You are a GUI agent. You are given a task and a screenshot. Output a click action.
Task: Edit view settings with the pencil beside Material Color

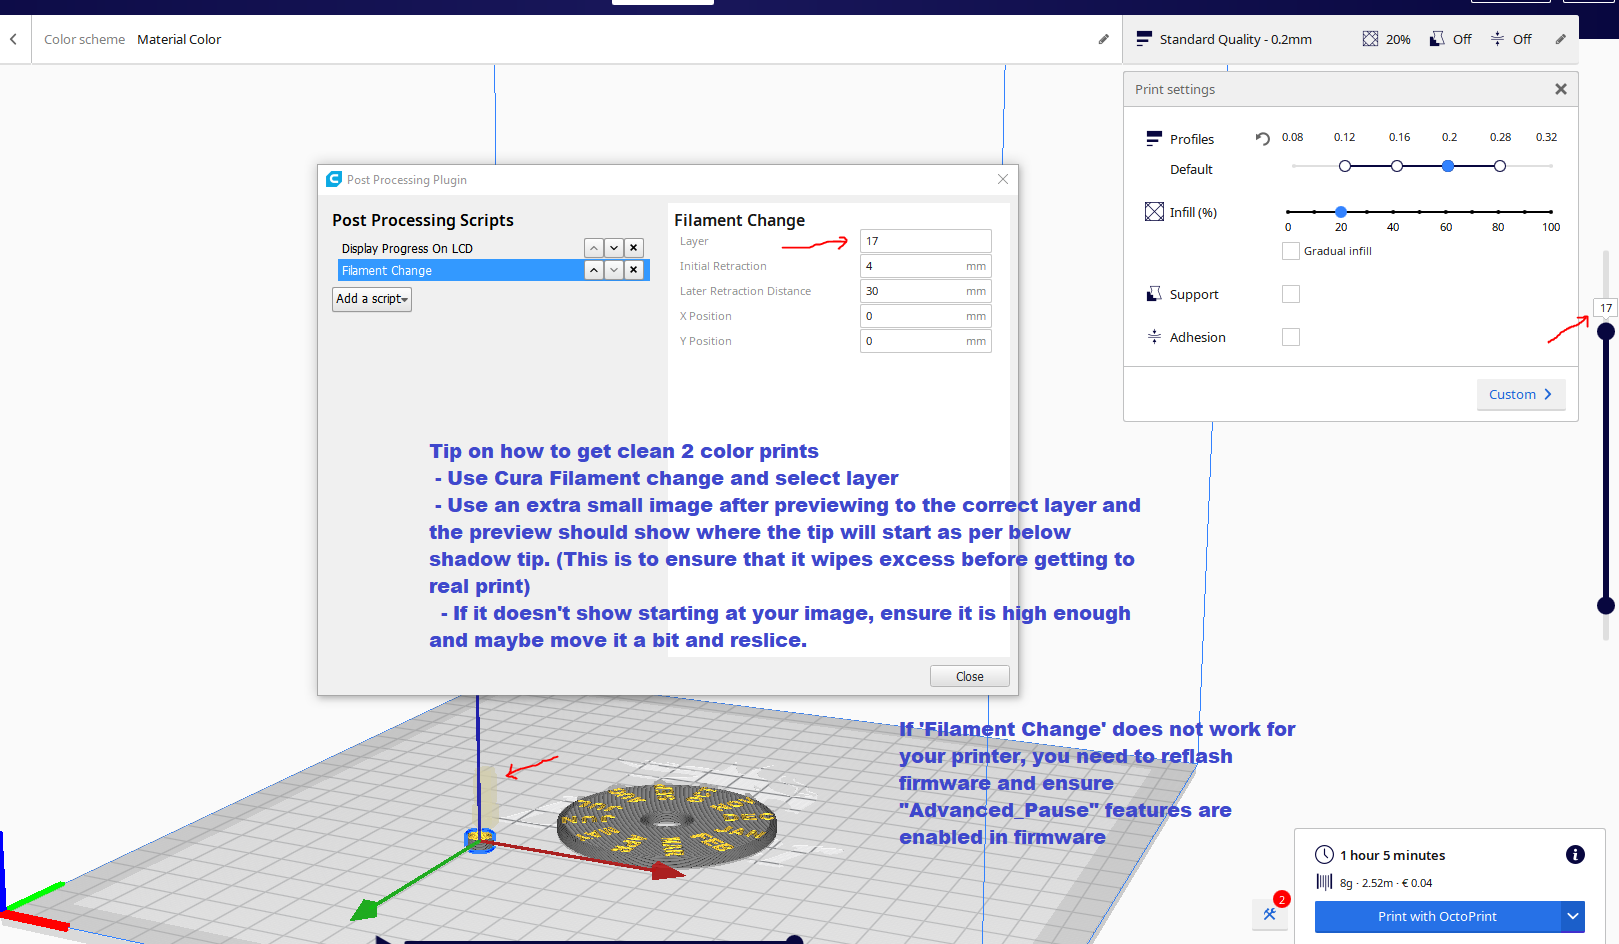(1103, 39)
